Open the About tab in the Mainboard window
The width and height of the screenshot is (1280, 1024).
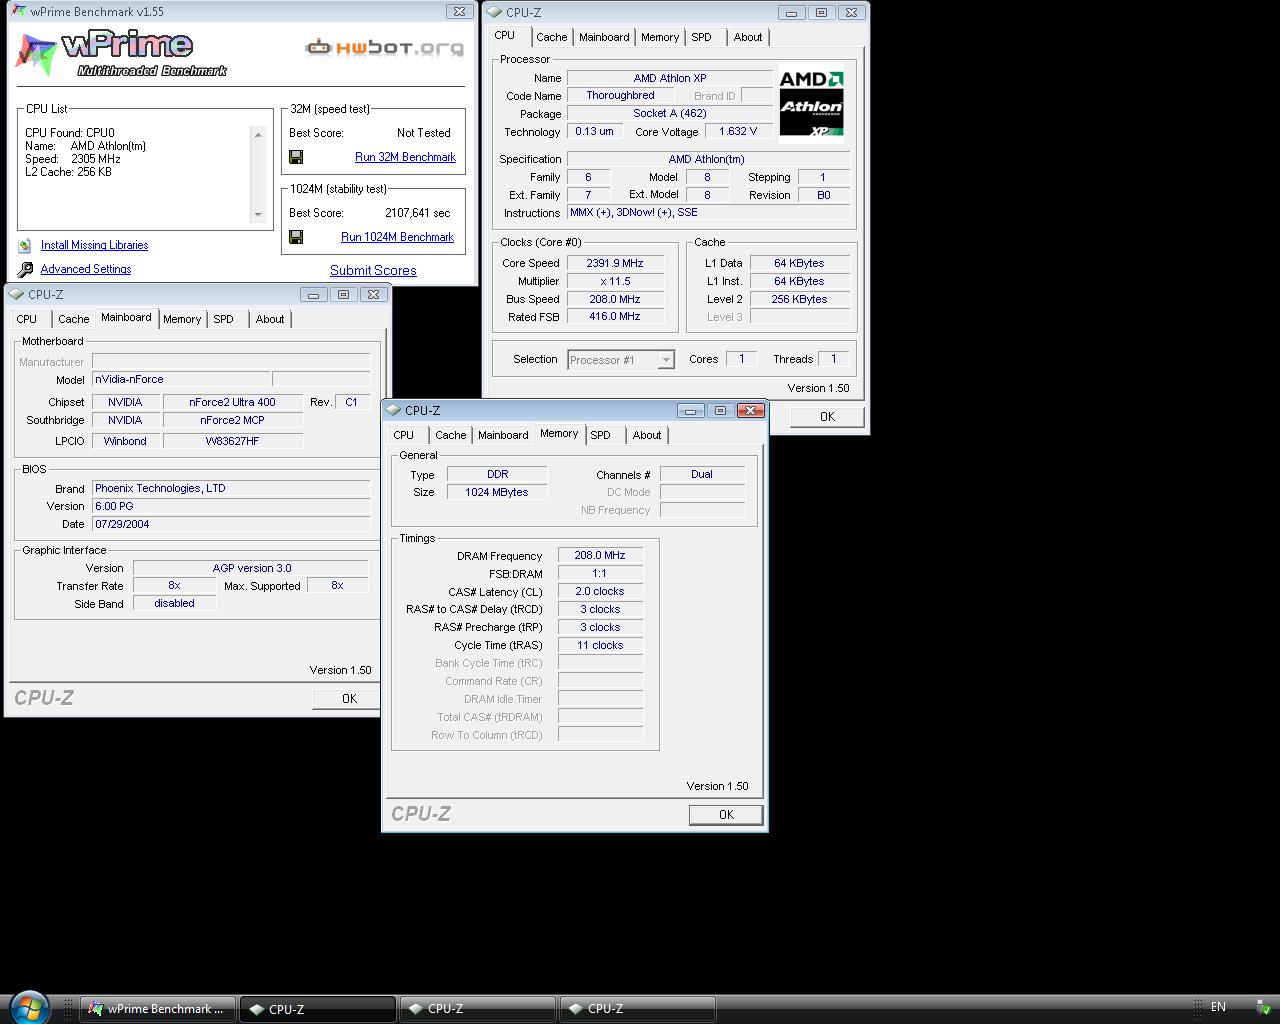(270, 319)
